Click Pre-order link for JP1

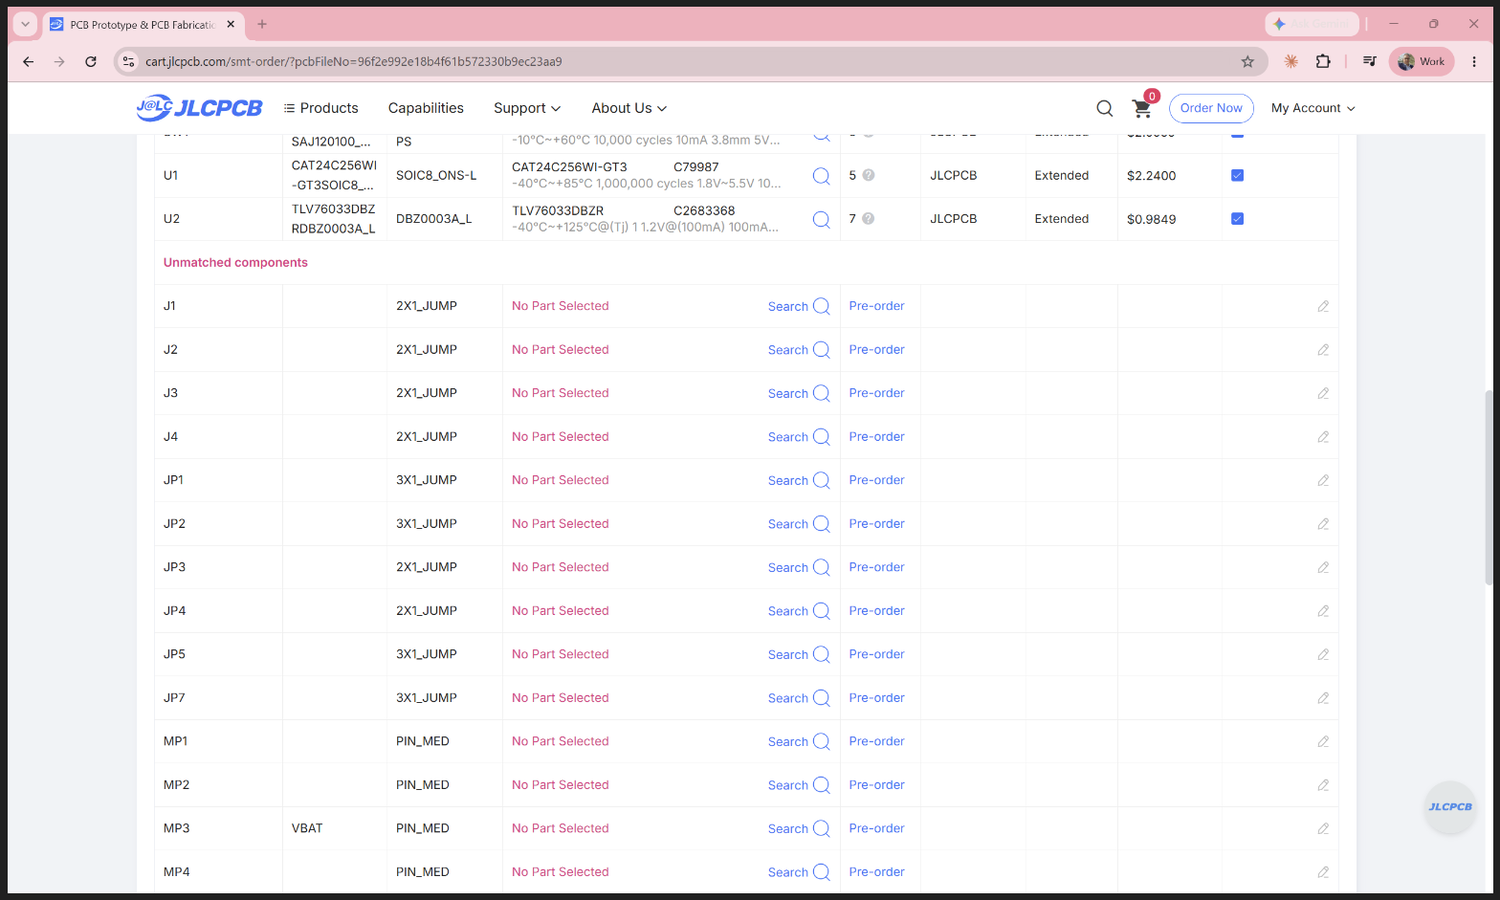click(x=876, y=480)
